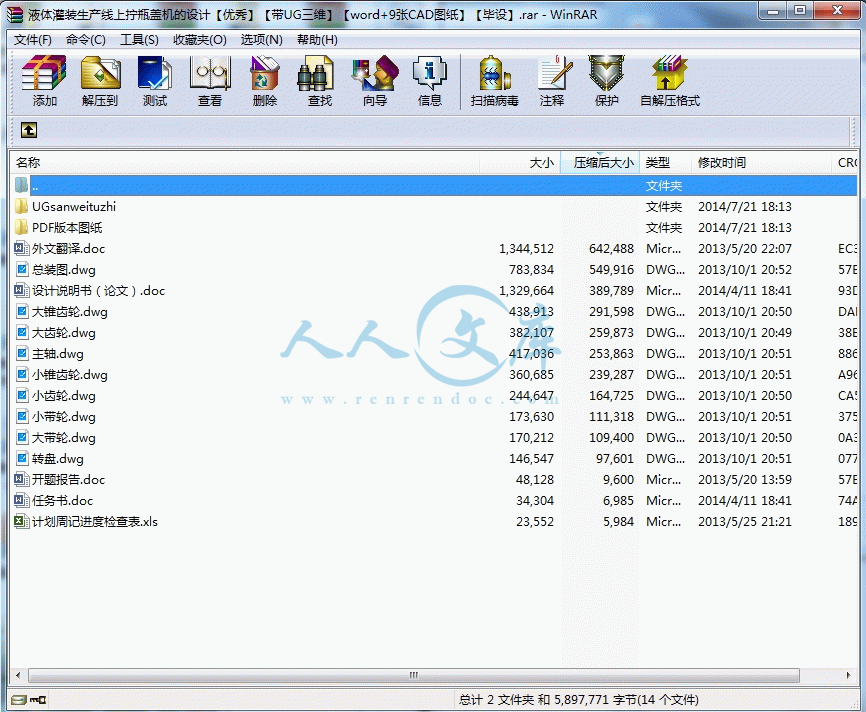
Task: Sort by 修改时间 column header
Action: click(x=761, y=162)
